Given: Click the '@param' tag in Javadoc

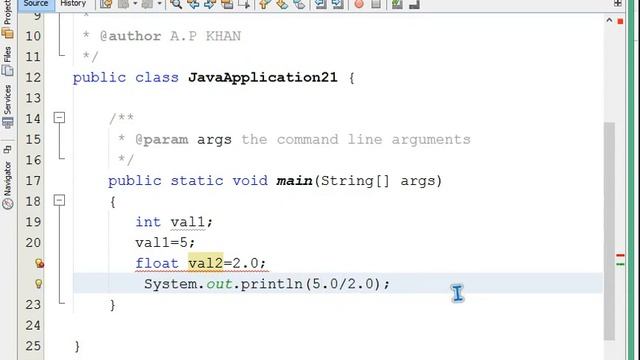Looking at the screenshot, I should [162, 140].
